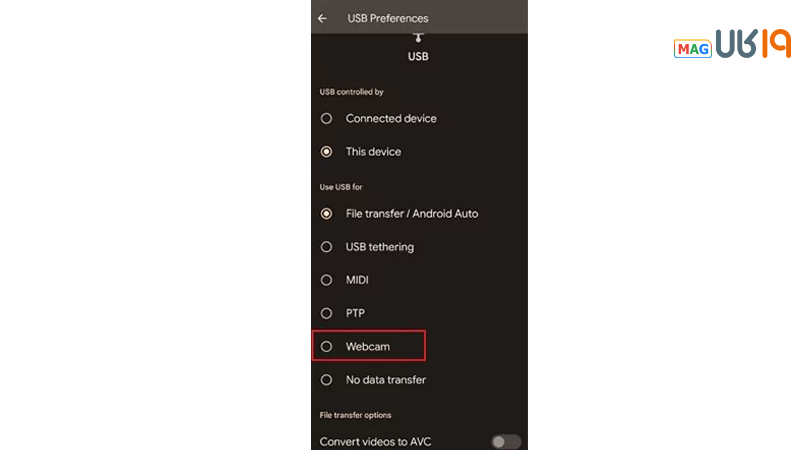Click the USB text label below icon
Viewport: 800px width, 450px height.
[418, 57]
